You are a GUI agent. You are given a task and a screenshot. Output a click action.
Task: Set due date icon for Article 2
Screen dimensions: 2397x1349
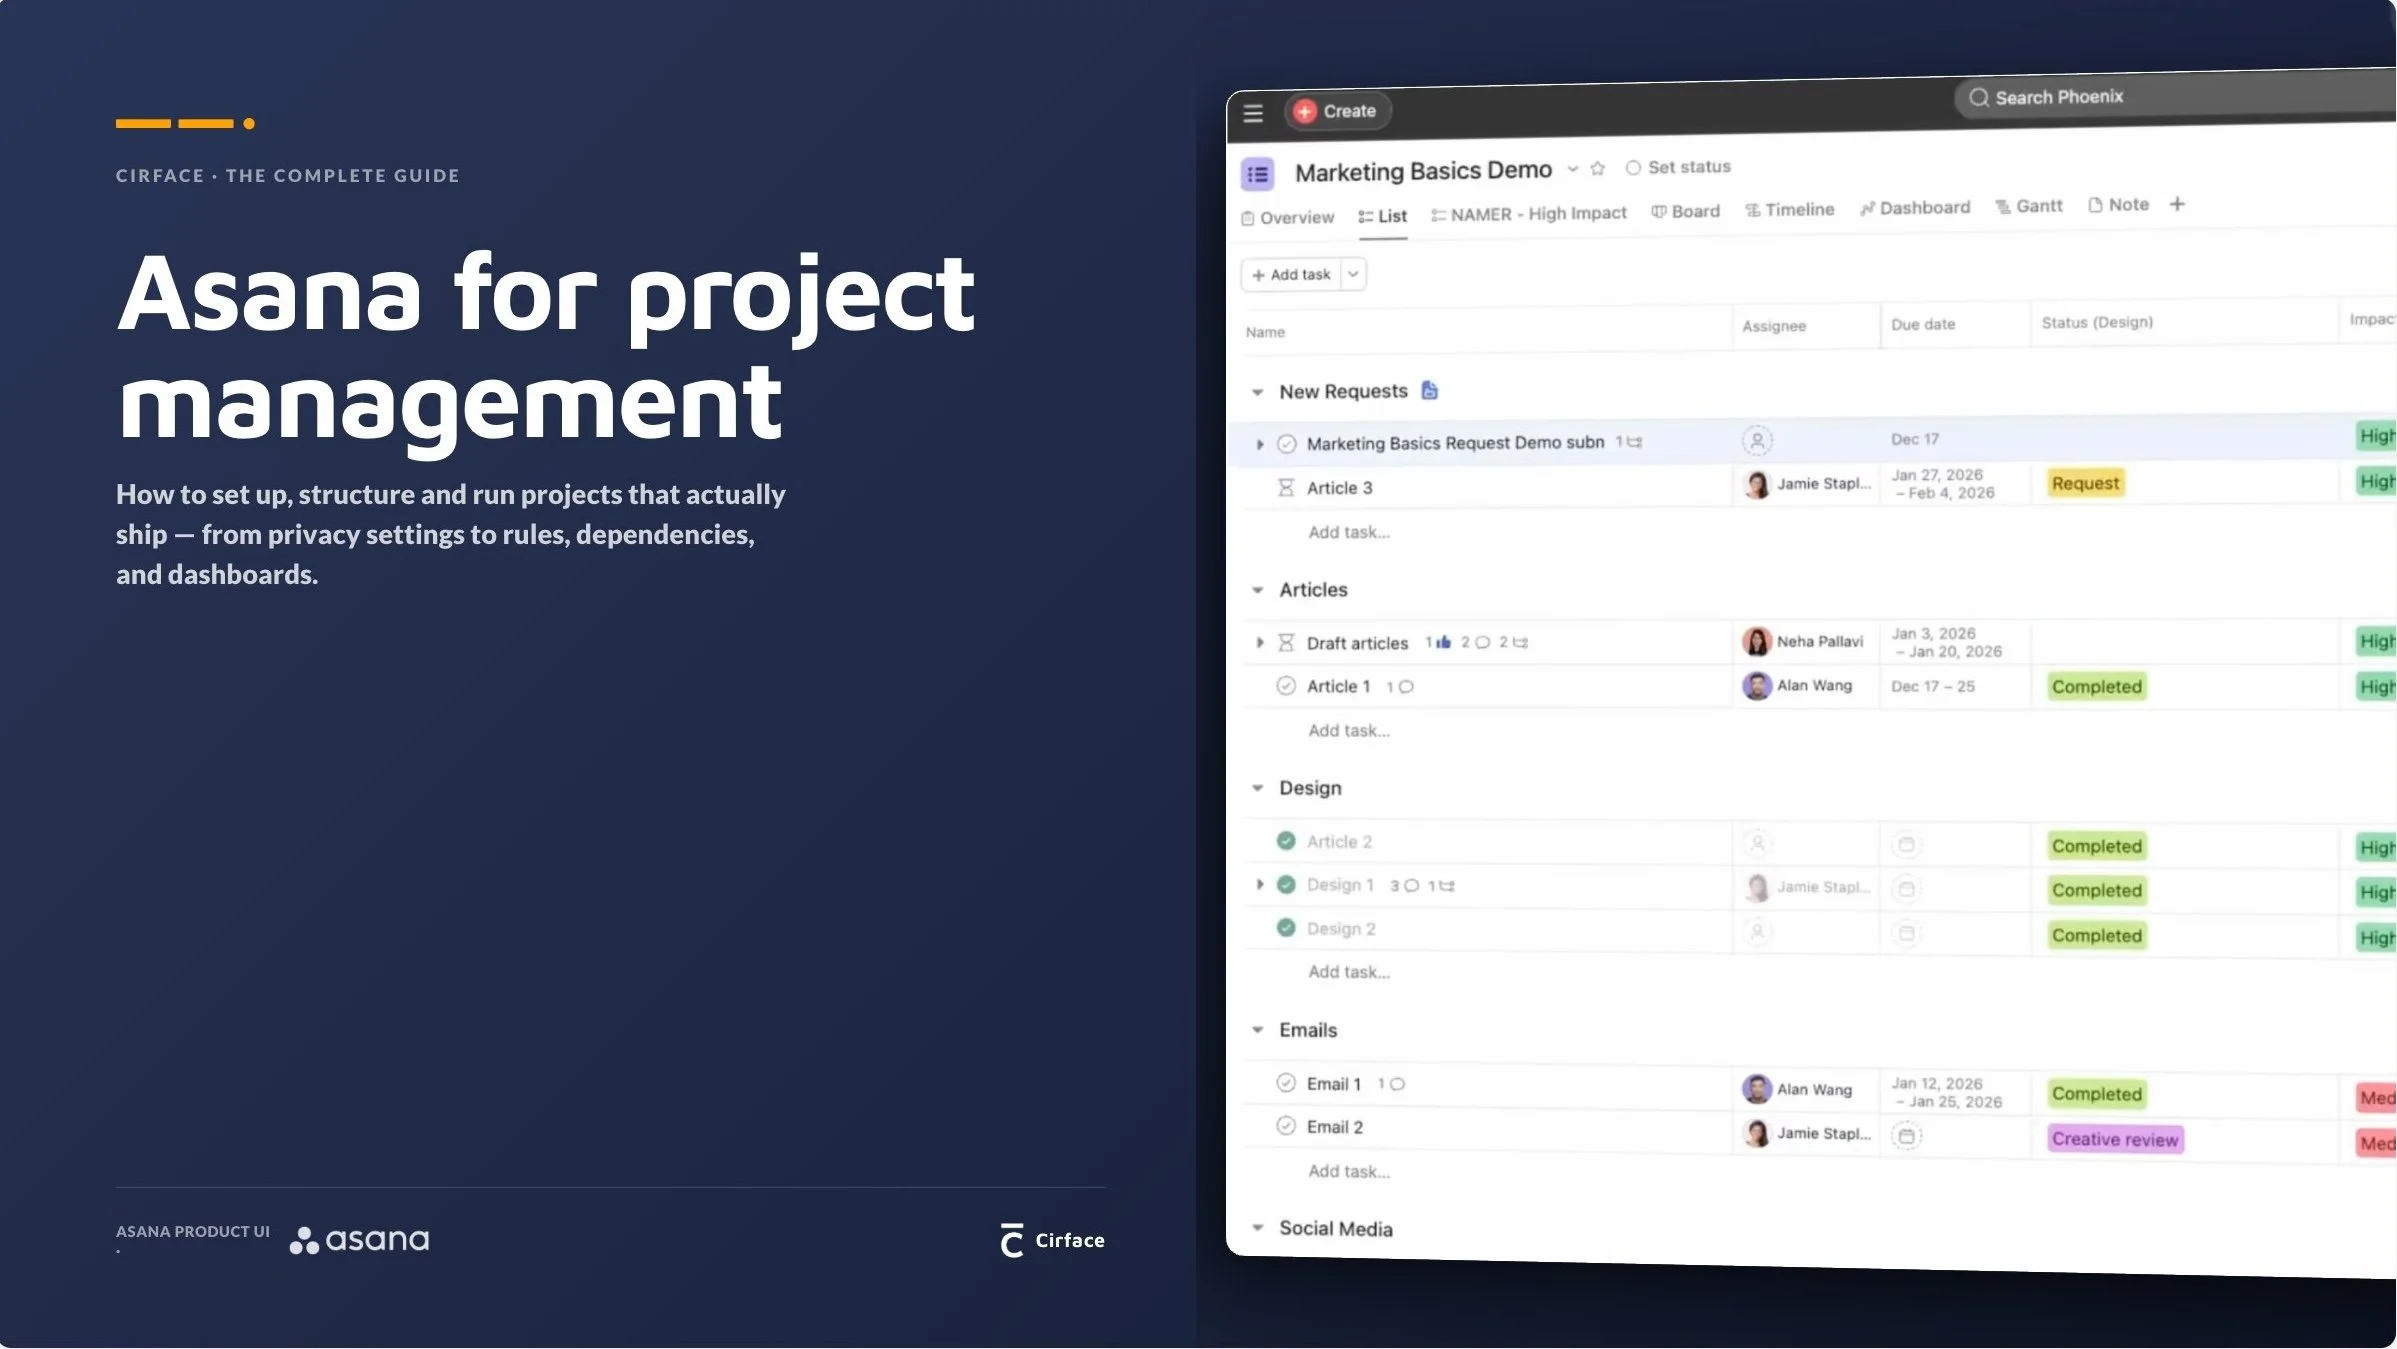[x=1907, y=845]
